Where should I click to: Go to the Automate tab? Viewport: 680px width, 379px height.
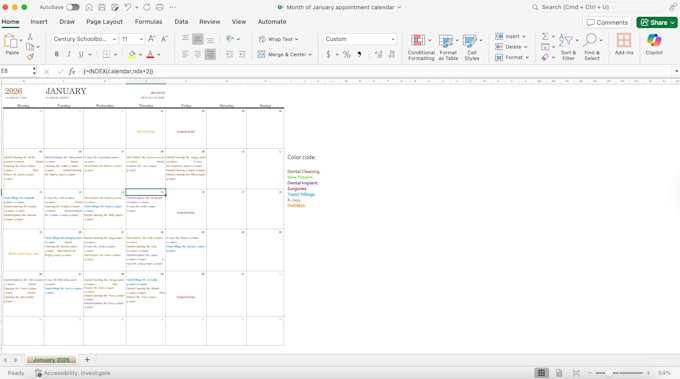(272, 22)
